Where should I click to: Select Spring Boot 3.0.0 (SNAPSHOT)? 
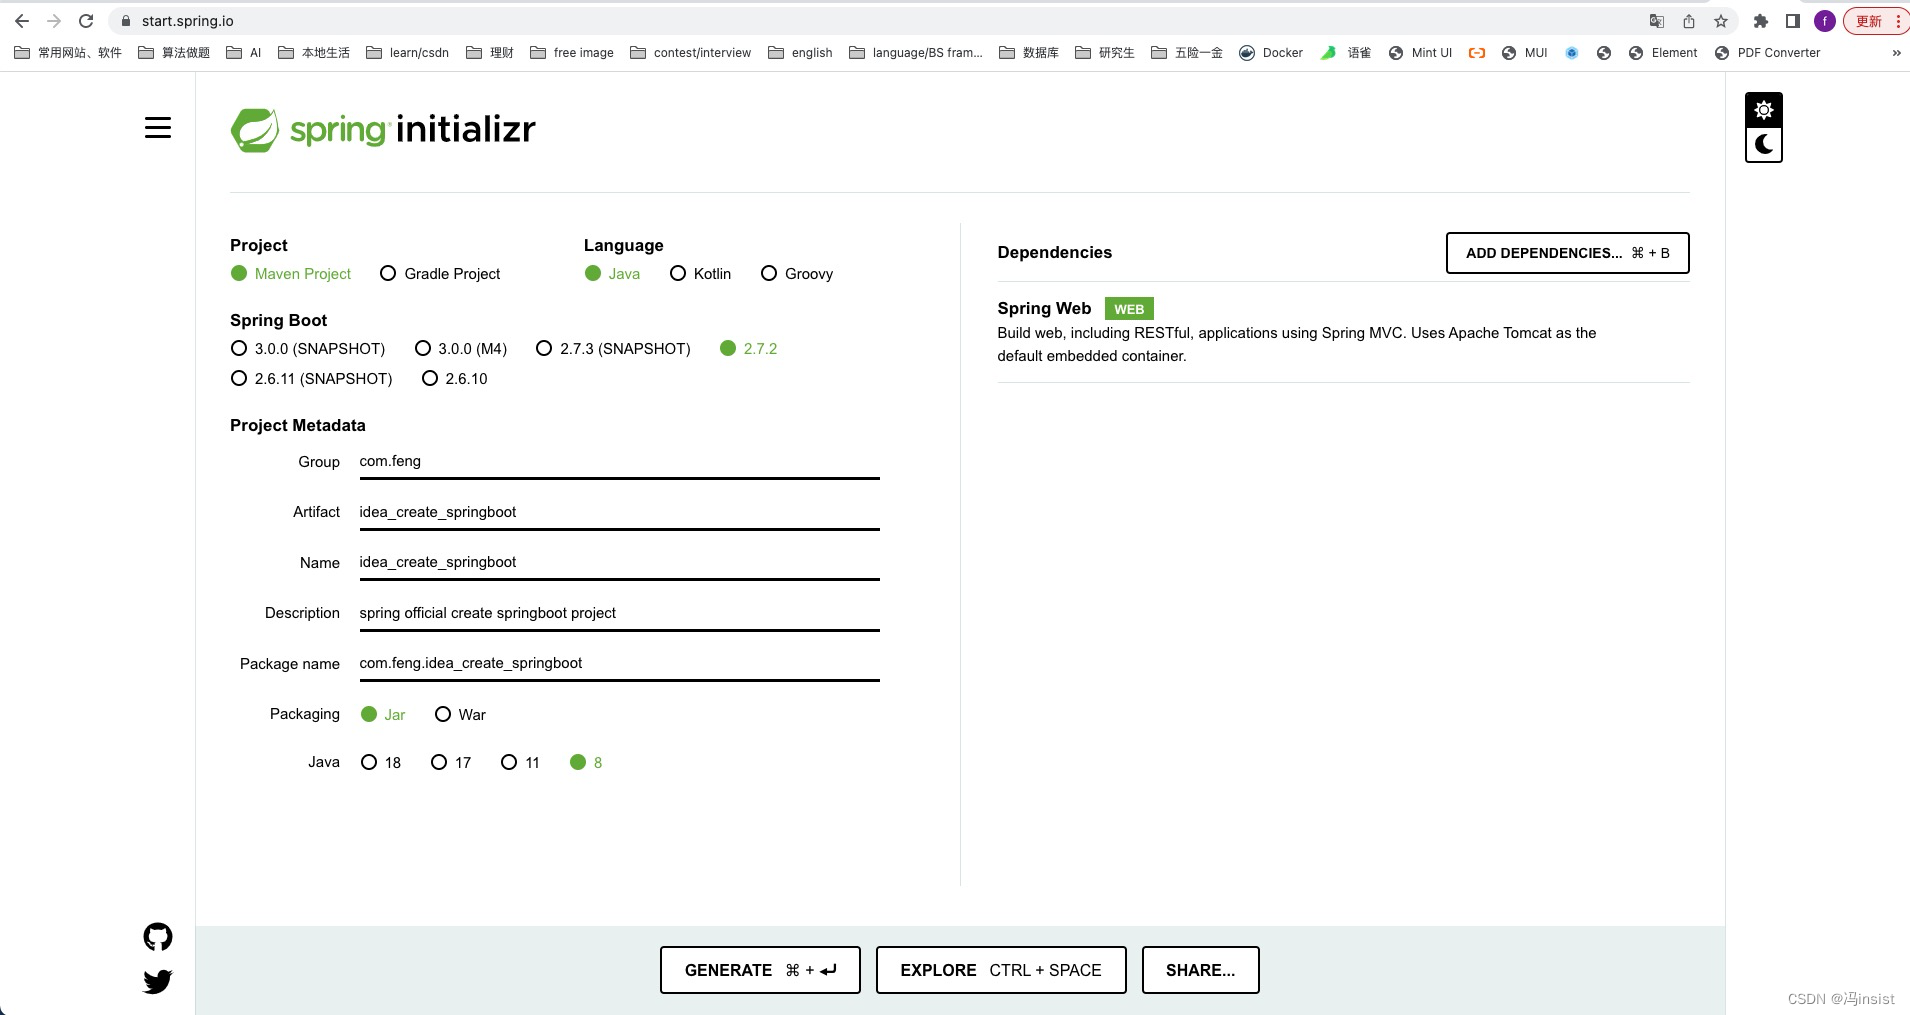tap(308, 349)
